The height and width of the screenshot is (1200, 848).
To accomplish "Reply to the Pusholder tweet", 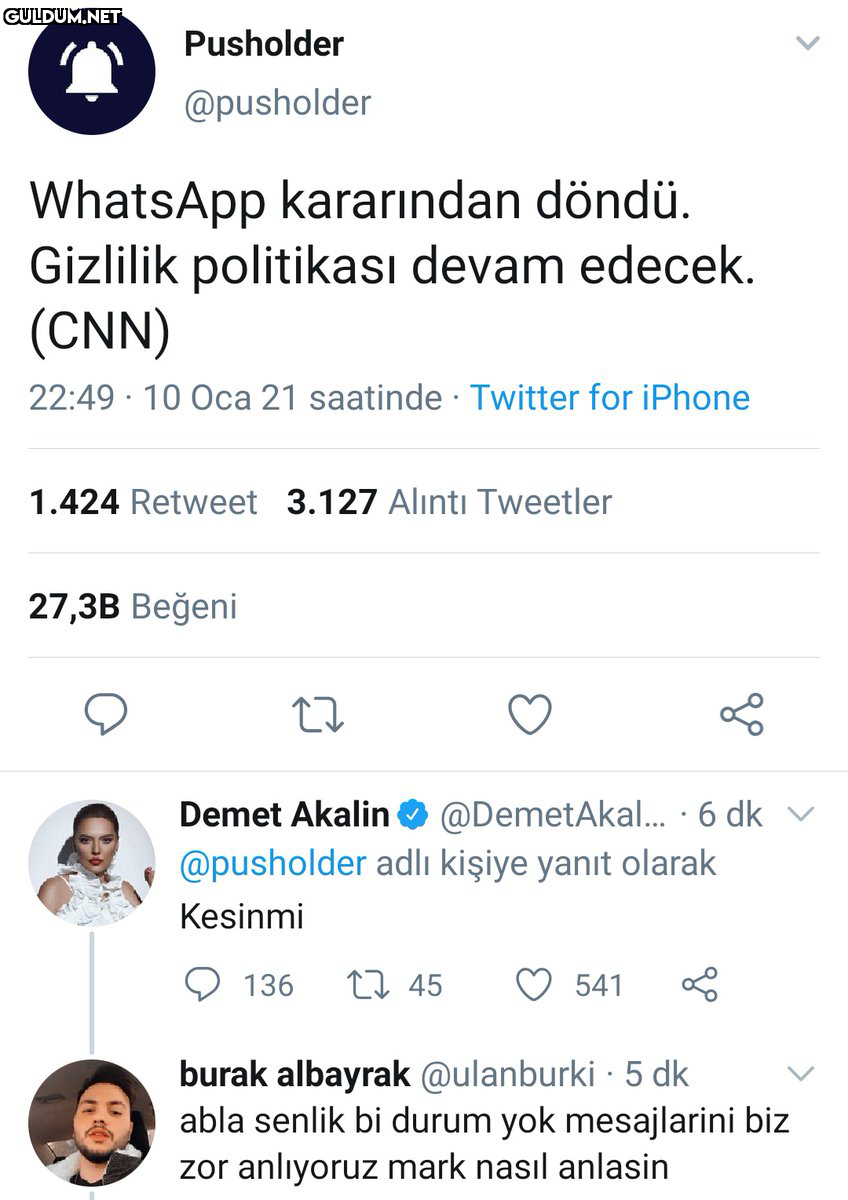I will tap(105, 715).
